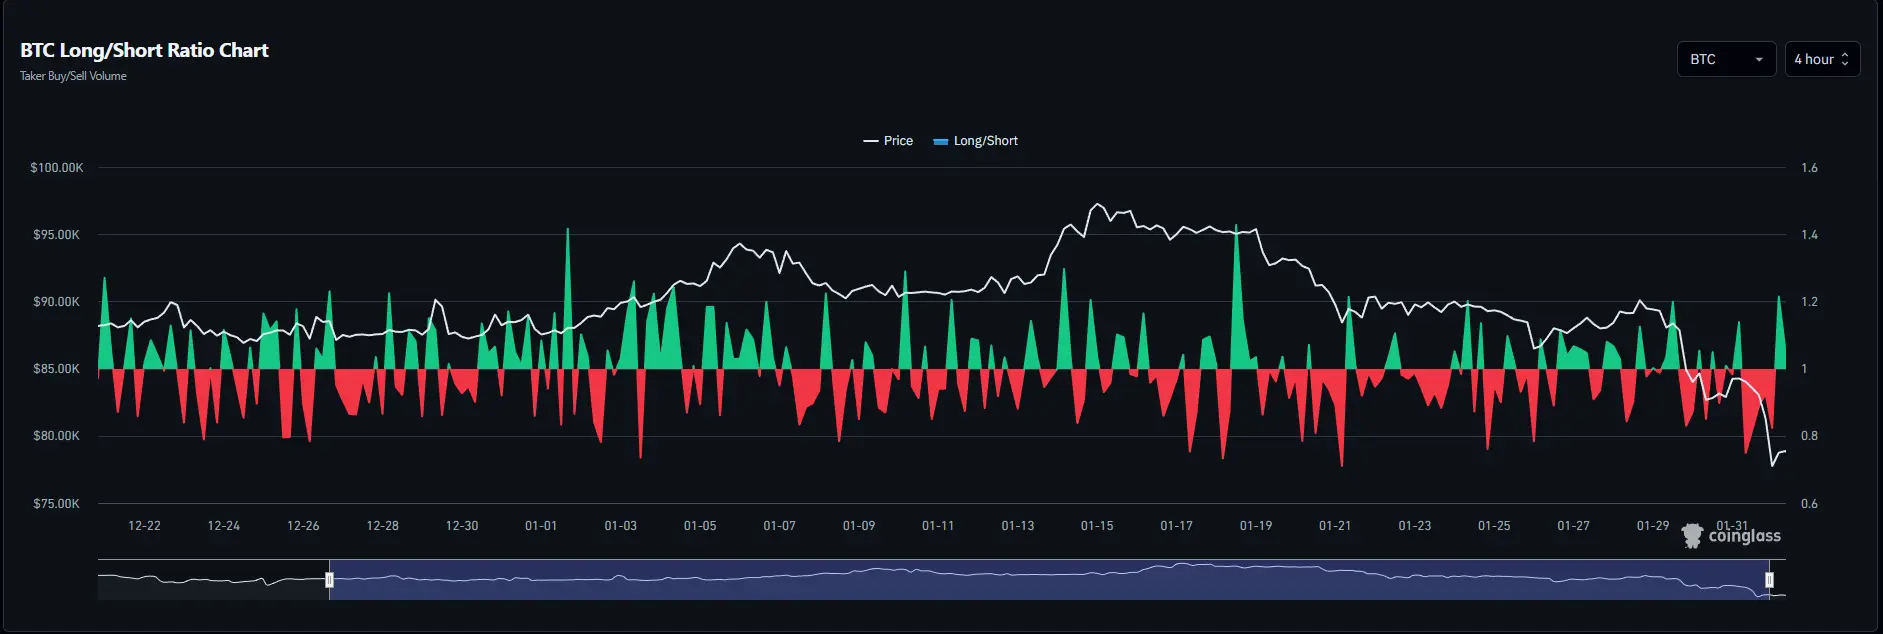Click the up/down chevrons beside 4 hour
The height and width of the screenshot is (634, 1883).
(x=1845, y=59)
